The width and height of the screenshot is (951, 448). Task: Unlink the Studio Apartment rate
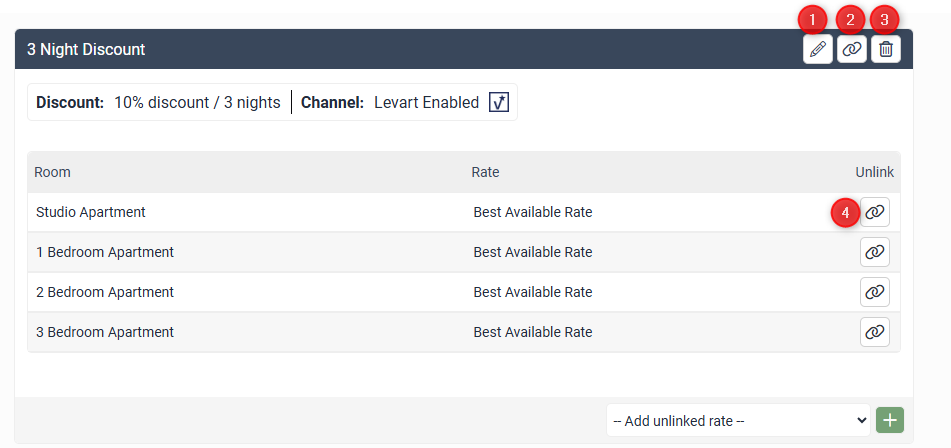[874, 212]
